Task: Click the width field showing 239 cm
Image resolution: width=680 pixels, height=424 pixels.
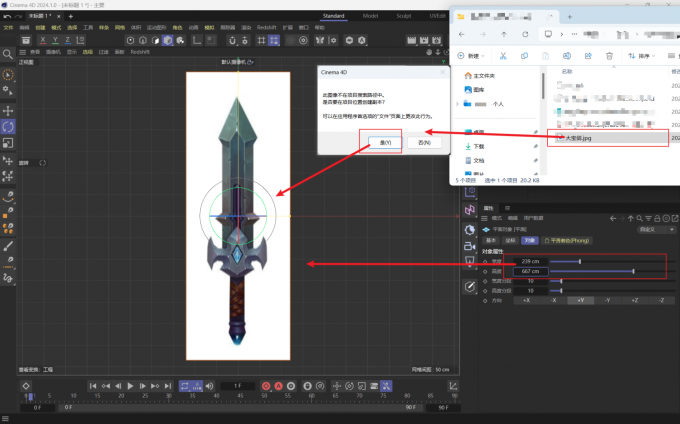Action: [530, 261]
